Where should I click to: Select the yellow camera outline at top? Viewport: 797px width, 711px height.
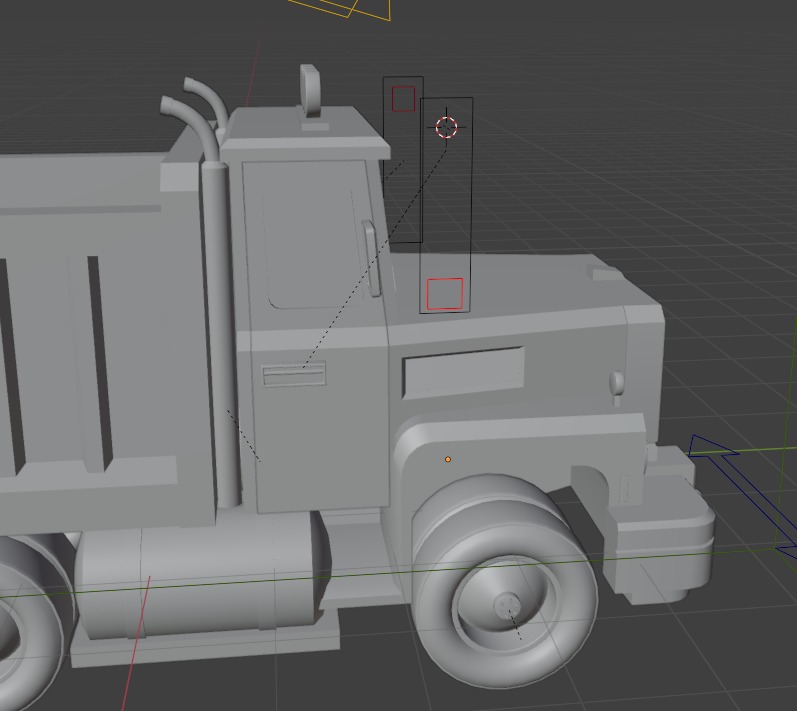341,9
